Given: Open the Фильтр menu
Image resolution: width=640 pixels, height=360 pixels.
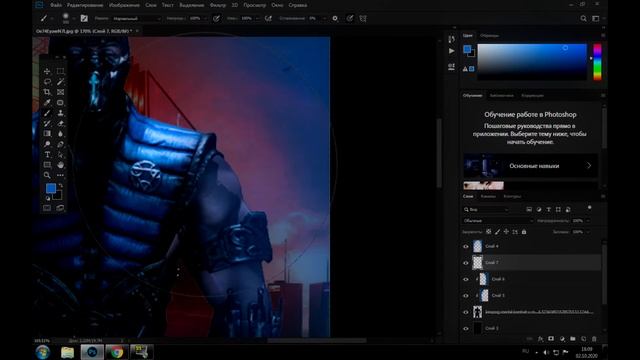Looking at the screenshot, I should (x=218, y=5).
